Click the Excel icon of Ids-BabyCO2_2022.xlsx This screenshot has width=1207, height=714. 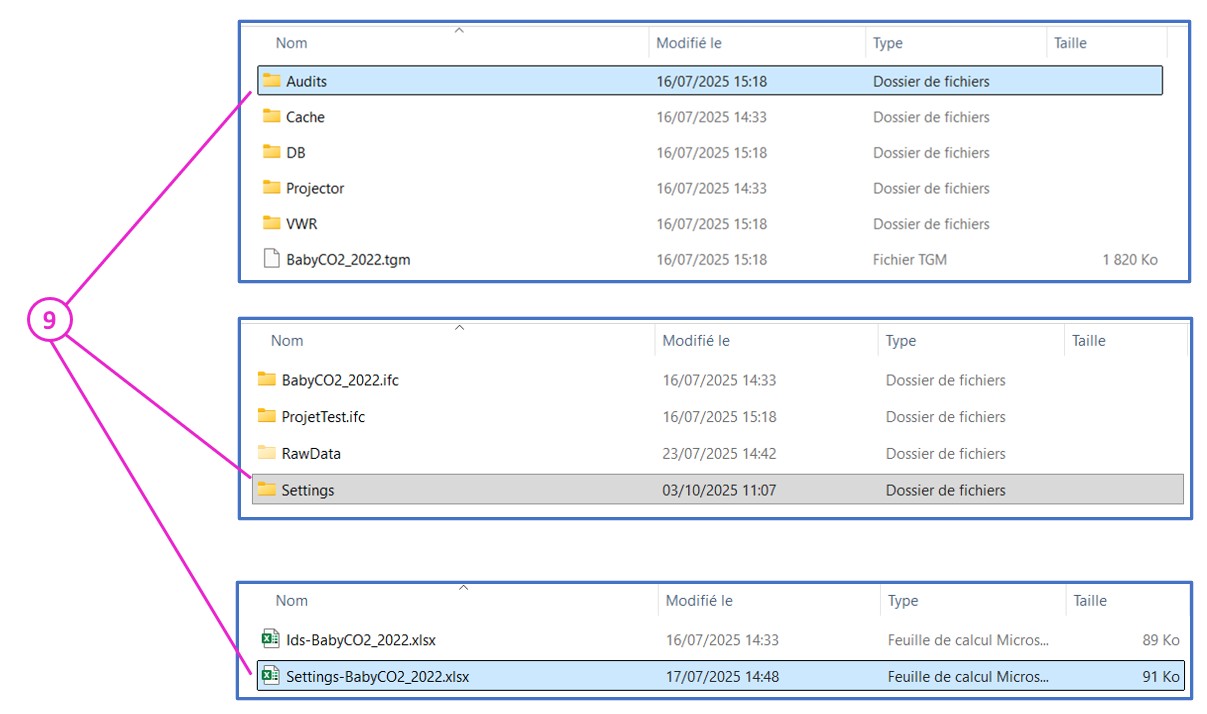click(x=270, y=639)
